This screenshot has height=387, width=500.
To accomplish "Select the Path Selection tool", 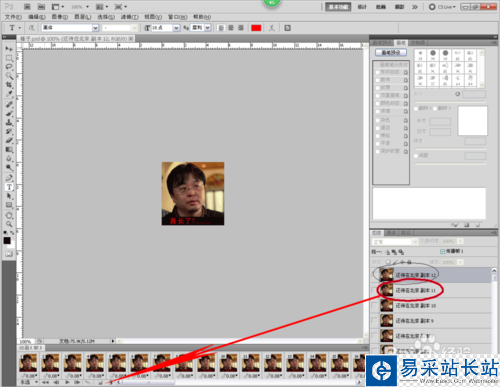I will 9,196.
